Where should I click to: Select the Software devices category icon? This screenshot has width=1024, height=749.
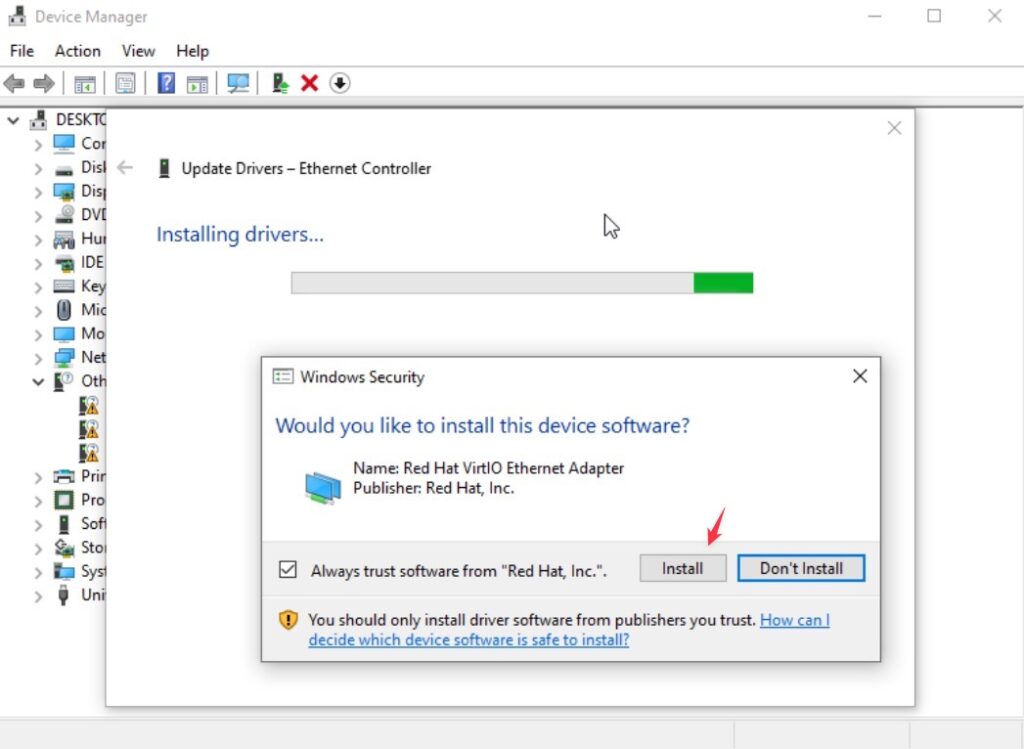tap(64, 524)
